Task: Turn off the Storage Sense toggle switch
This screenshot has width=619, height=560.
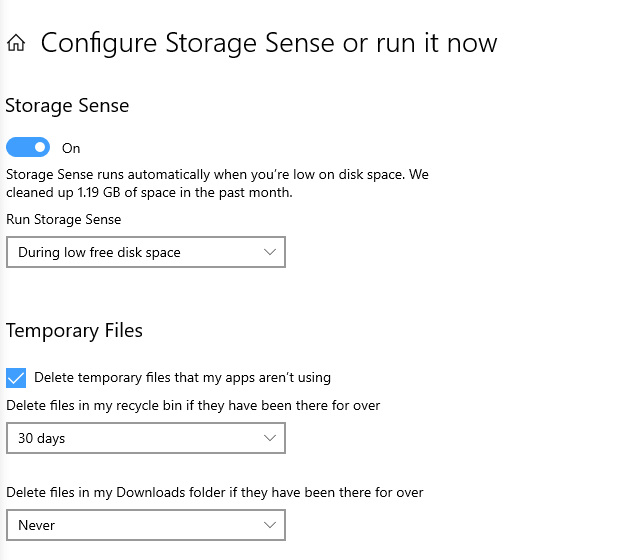Action: tap(28, 148)
